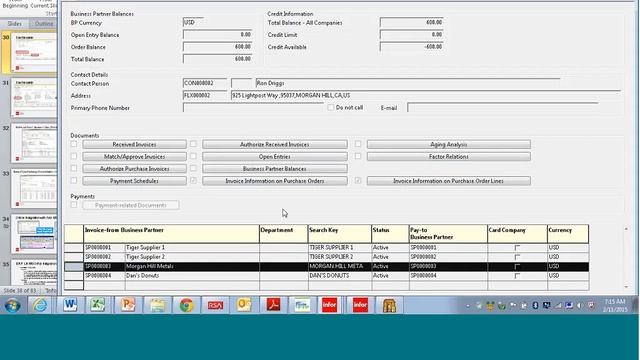Click the Business Partner Balances button
Screen dimensions: 640x360
click(275, 169)
